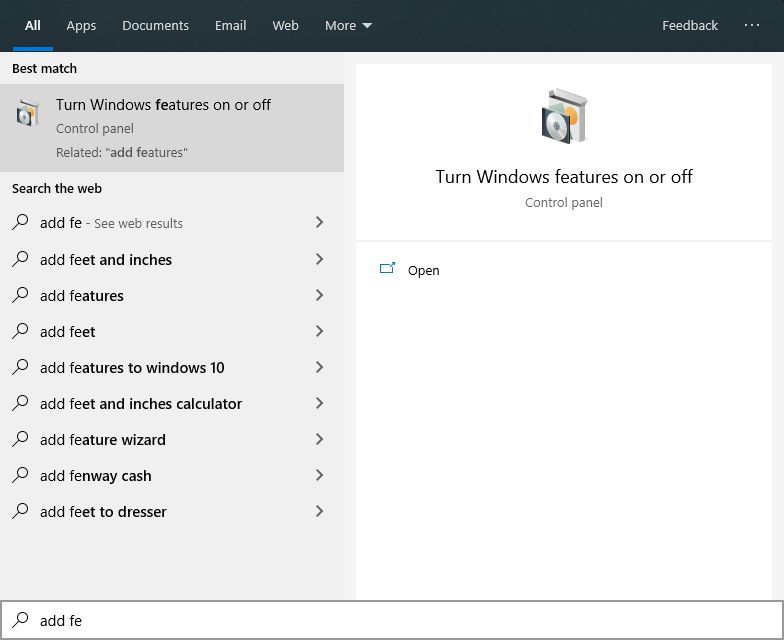784x640 pixels.
Task: Click magnifier icon beside 'add features to windows 10'
Action: point(20,366)
